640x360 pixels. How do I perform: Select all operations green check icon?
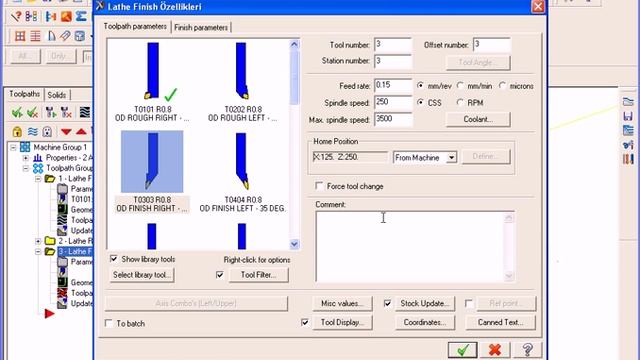(17, 112)
